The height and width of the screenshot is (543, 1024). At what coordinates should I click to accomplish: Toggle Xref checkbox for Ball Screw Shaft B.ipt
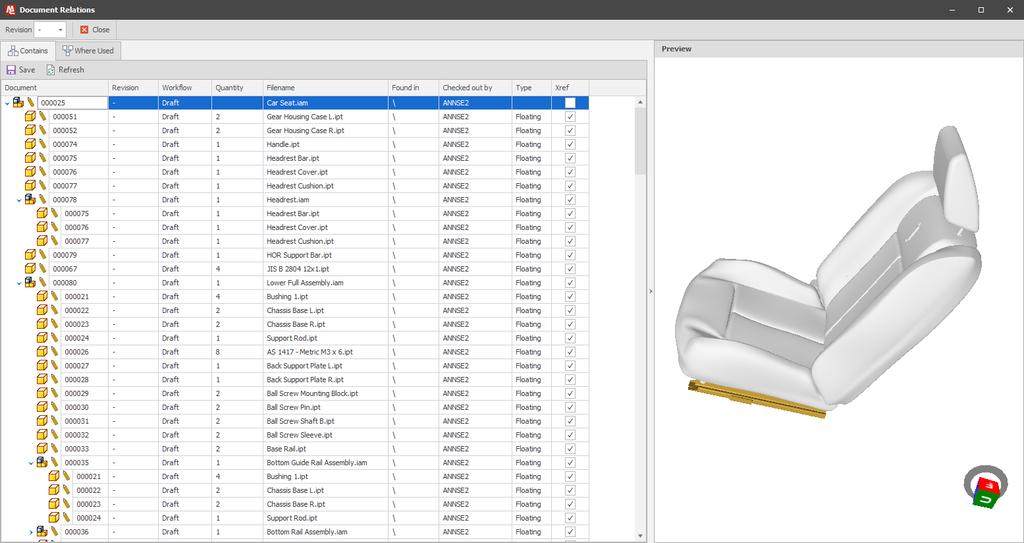(x=570, y=421)
